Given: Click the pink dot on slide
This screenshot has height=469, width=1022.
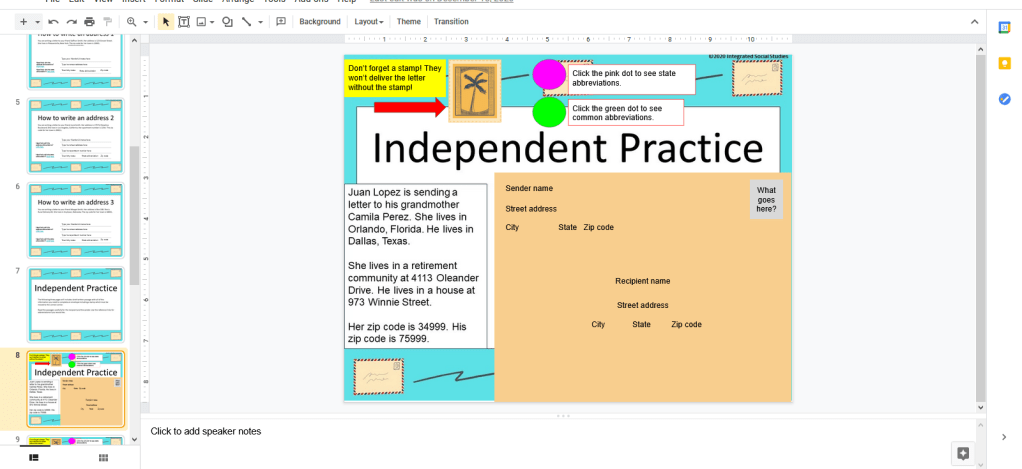Looking at the screenshot, I should point(548,75).
